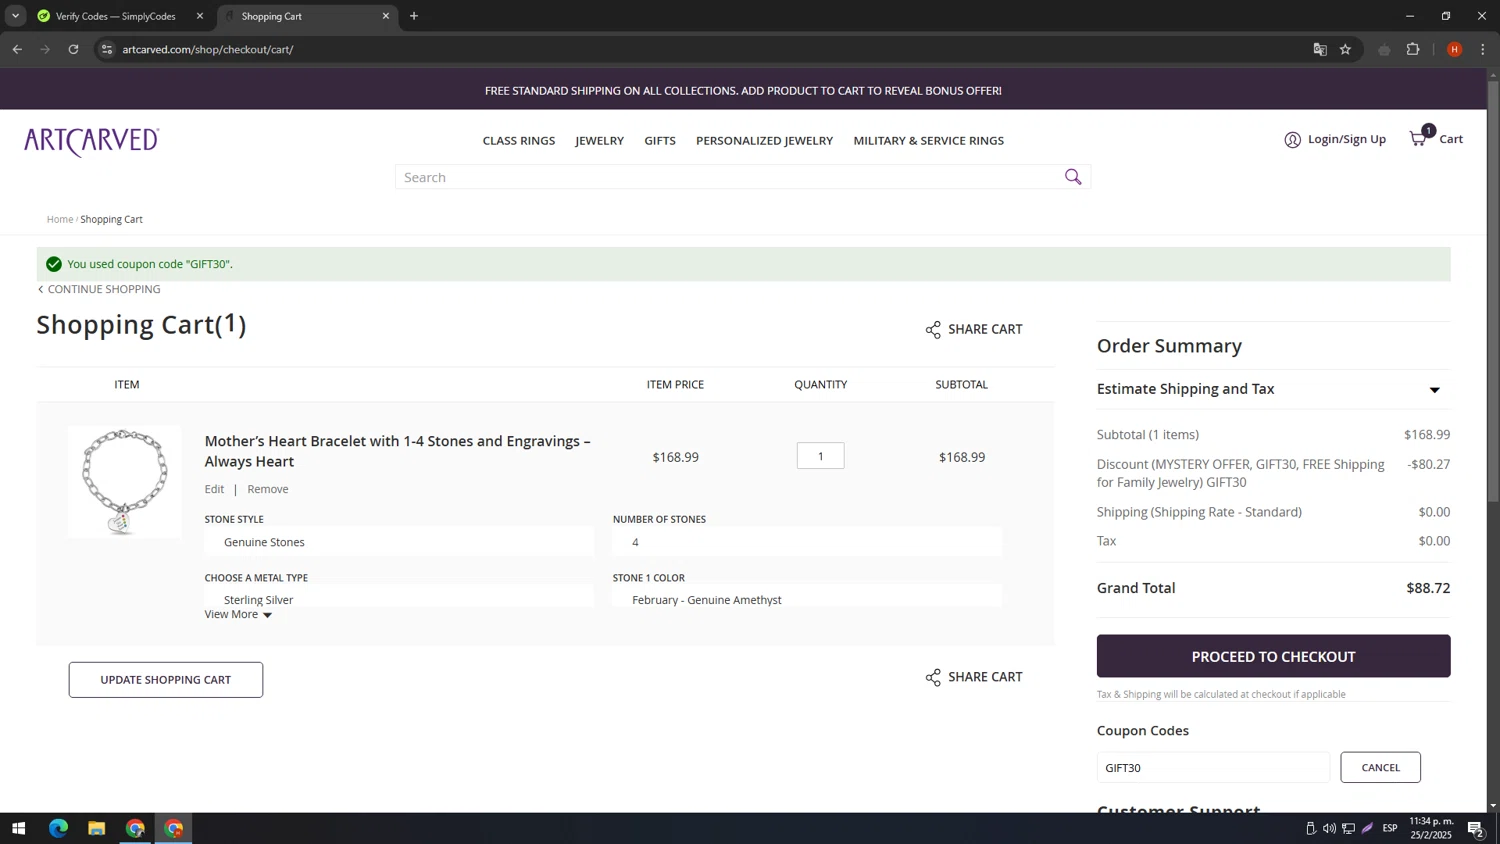Expand Estimate Shipping and Tax section
This screenshot has height=844, width=1500.
pyautogui.click(x=1273, y=389)
